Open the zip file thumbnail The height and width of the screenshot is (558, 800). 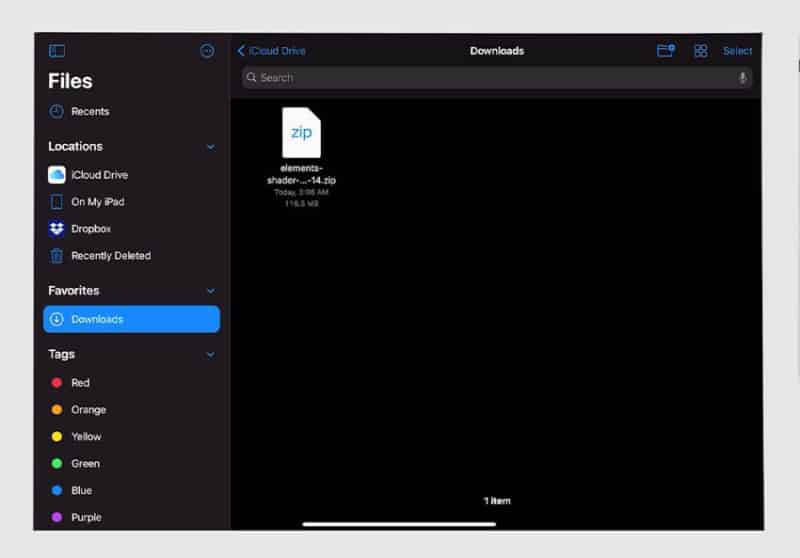[301, 132]
